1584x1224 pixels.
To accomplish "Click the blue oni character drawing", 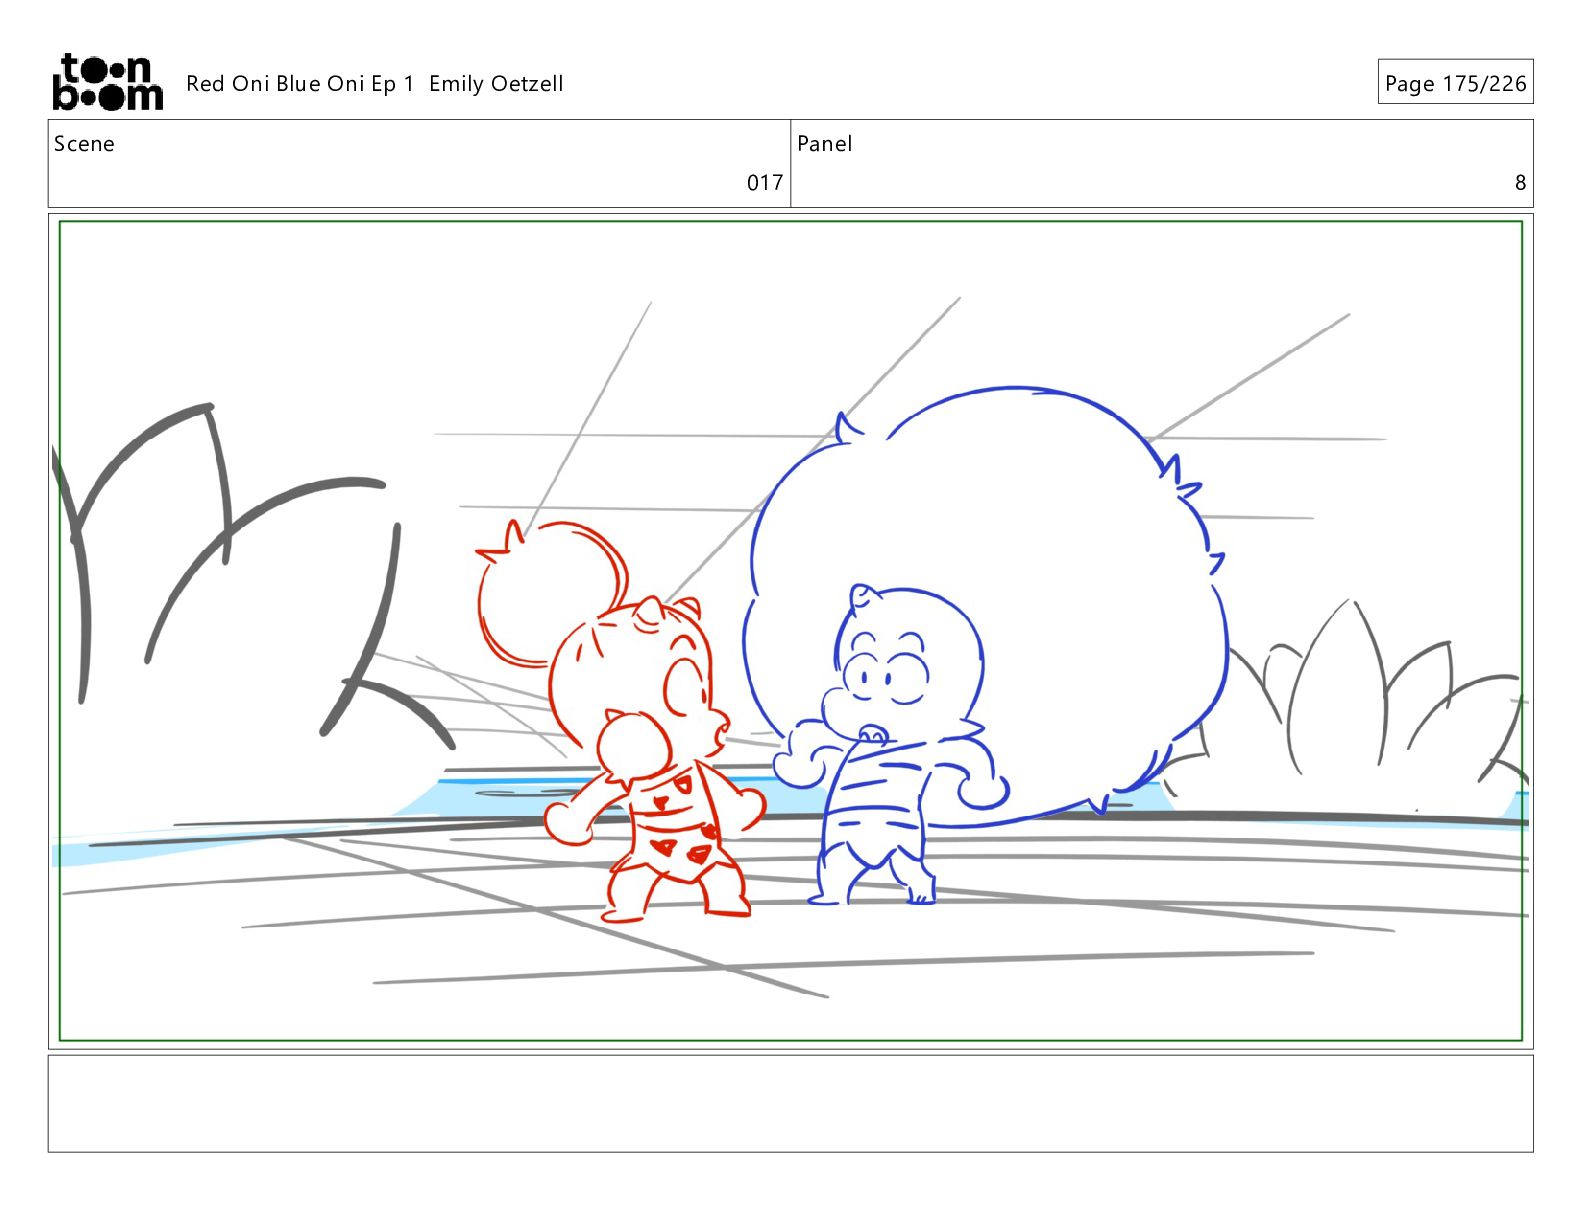I will pyautogui.click(x=985, y=645).
